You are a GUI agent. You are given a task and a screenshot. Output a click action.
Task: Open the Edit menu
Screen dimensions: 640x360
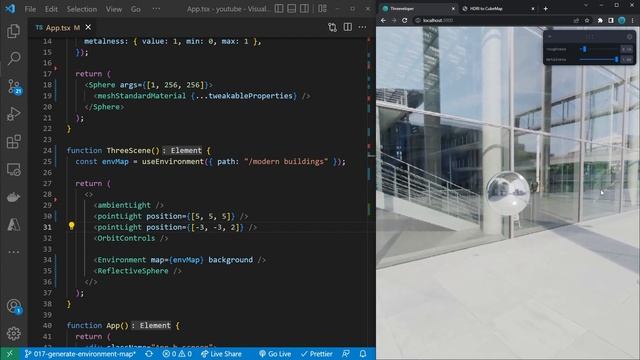click(x=51, y=9)
